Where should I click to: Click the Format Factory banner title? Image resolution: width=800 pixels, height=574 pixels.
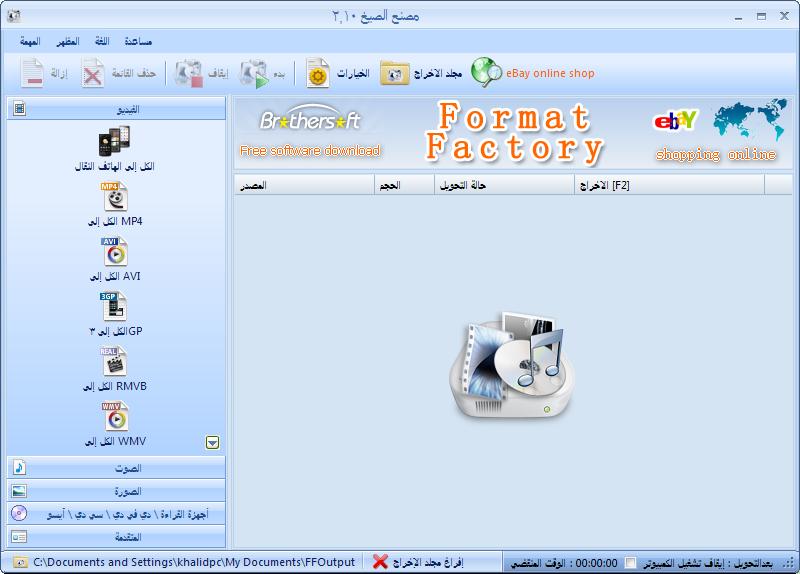click(514, 133)
